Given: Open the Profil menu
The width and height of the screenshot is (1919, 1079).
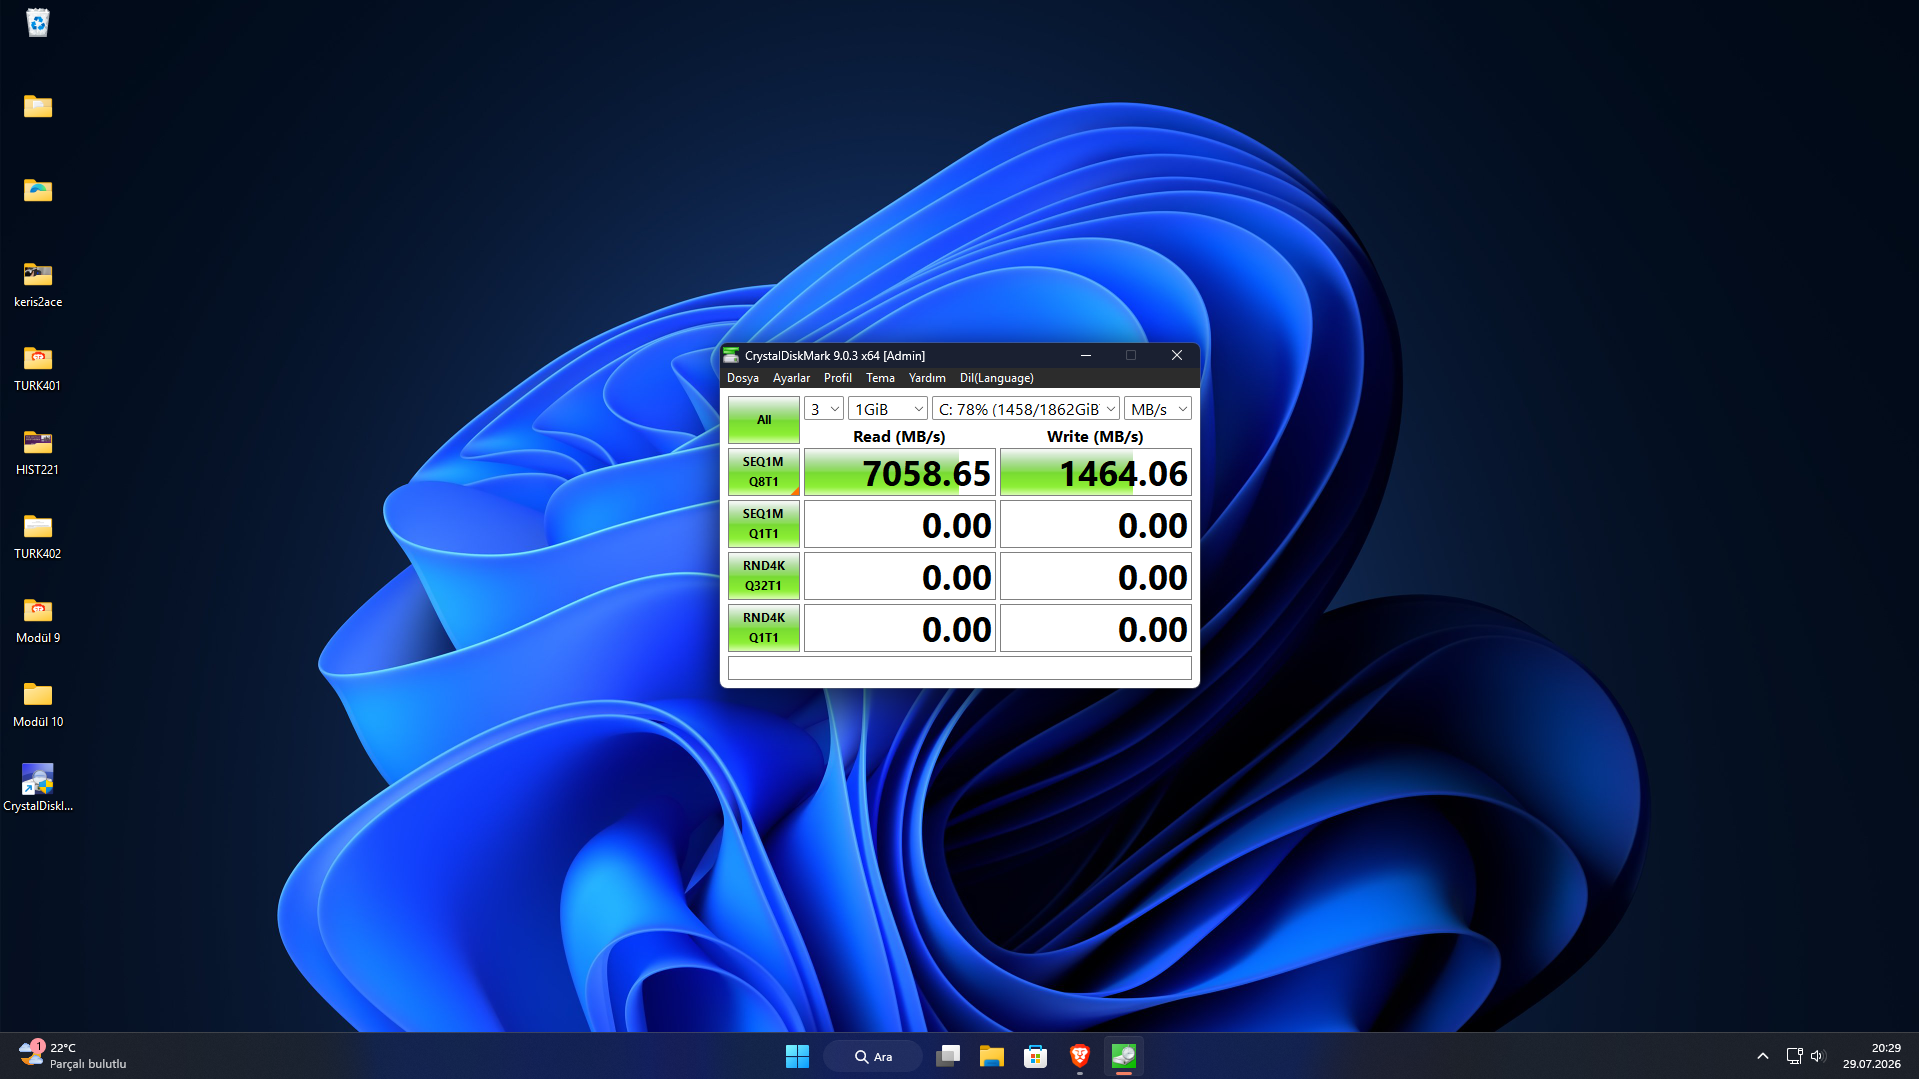Looking at the screenshot, I should 838,378.
